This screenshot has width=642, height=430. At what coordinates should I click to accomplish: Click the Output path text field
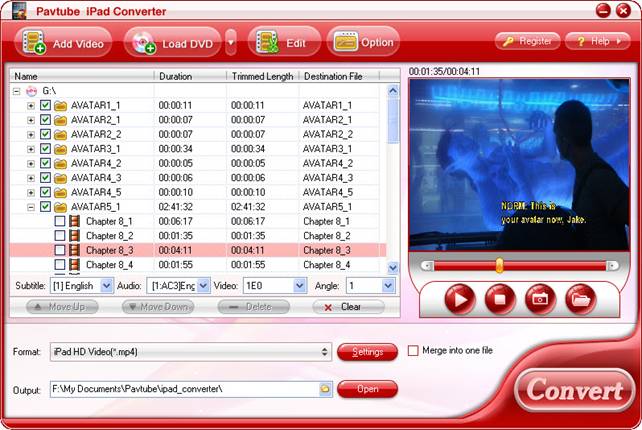click(185, 389)
